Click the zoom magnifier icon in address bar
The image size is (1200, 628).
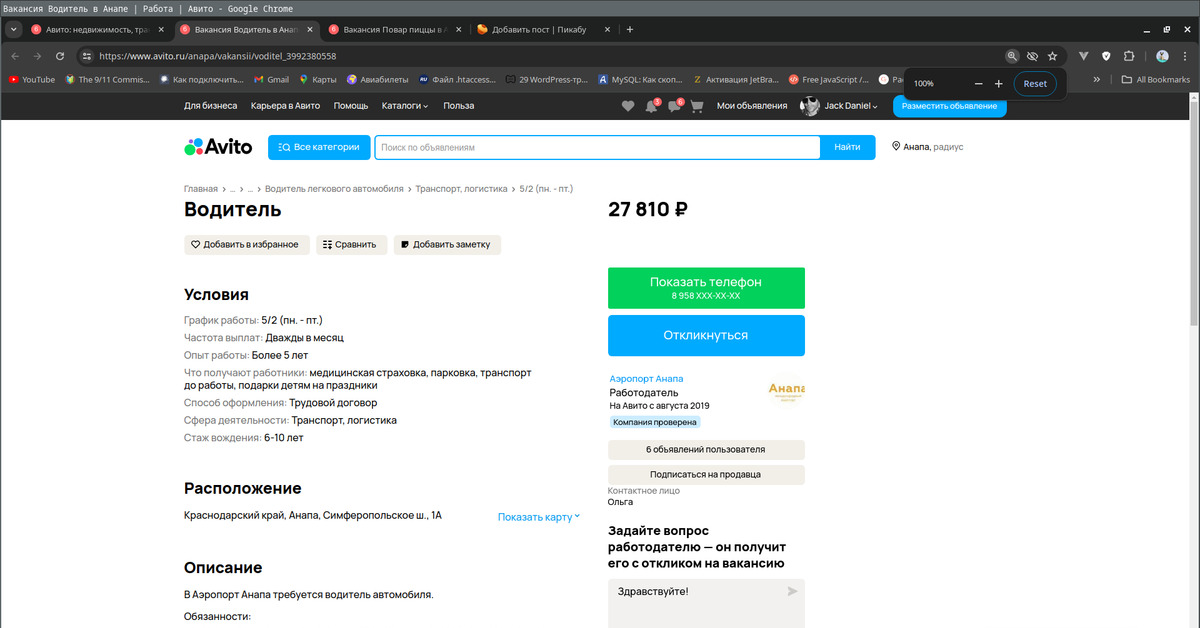click(1012, 56)
